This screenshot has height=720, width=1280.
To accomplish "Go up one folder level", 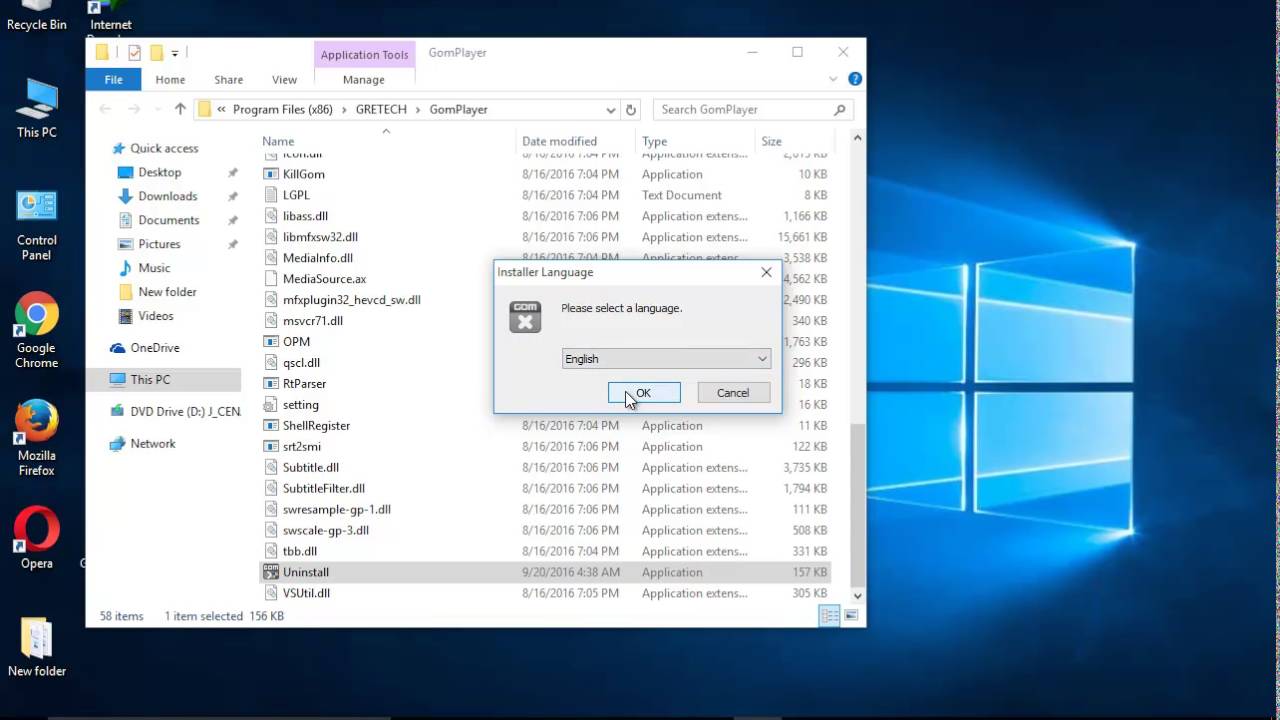I will [x=180, y=109].
